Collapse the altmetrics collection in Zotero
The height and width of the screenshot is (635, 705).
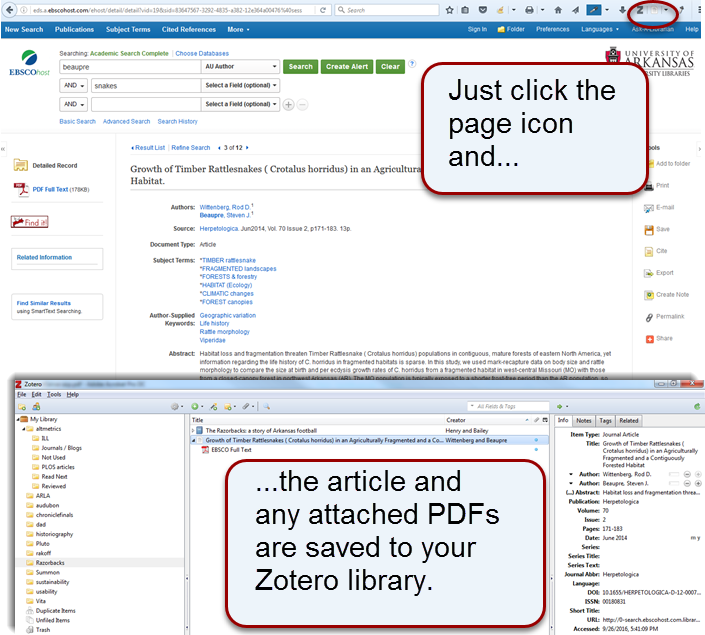(24, 429)
